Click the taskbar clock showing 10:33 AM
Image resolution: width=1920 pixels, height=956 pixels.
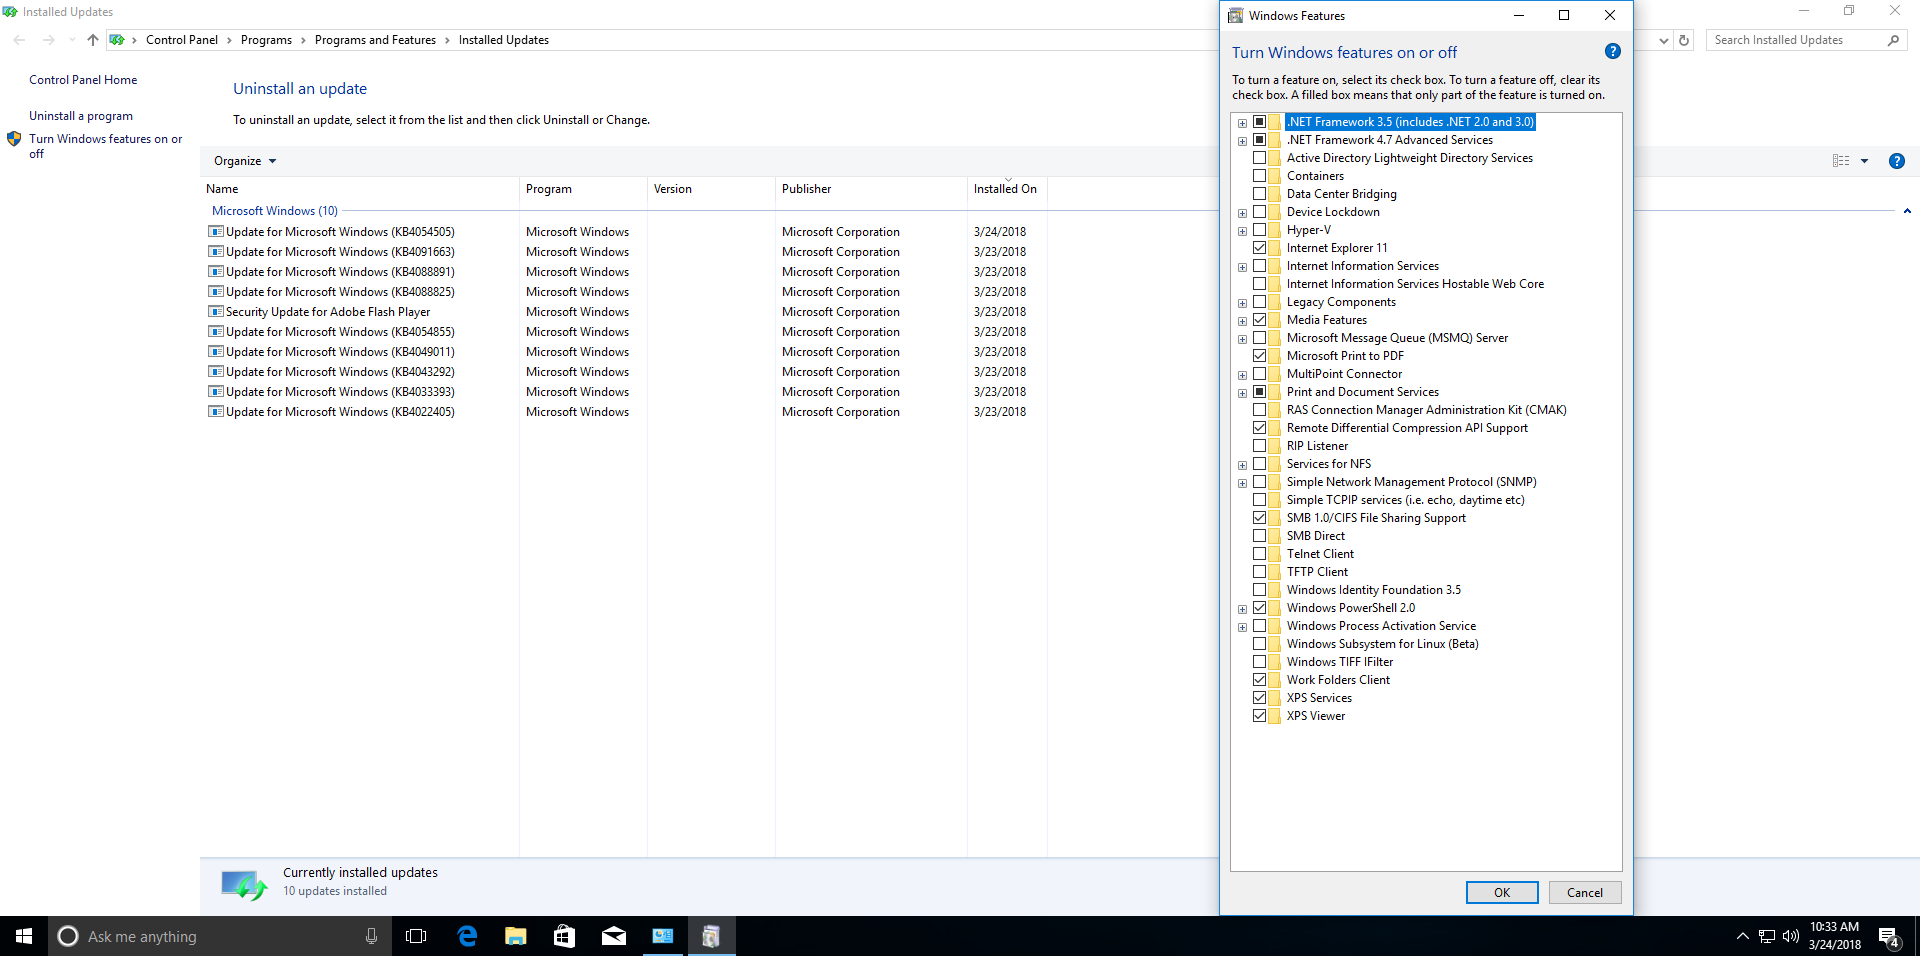click(x=1834, y=936)
